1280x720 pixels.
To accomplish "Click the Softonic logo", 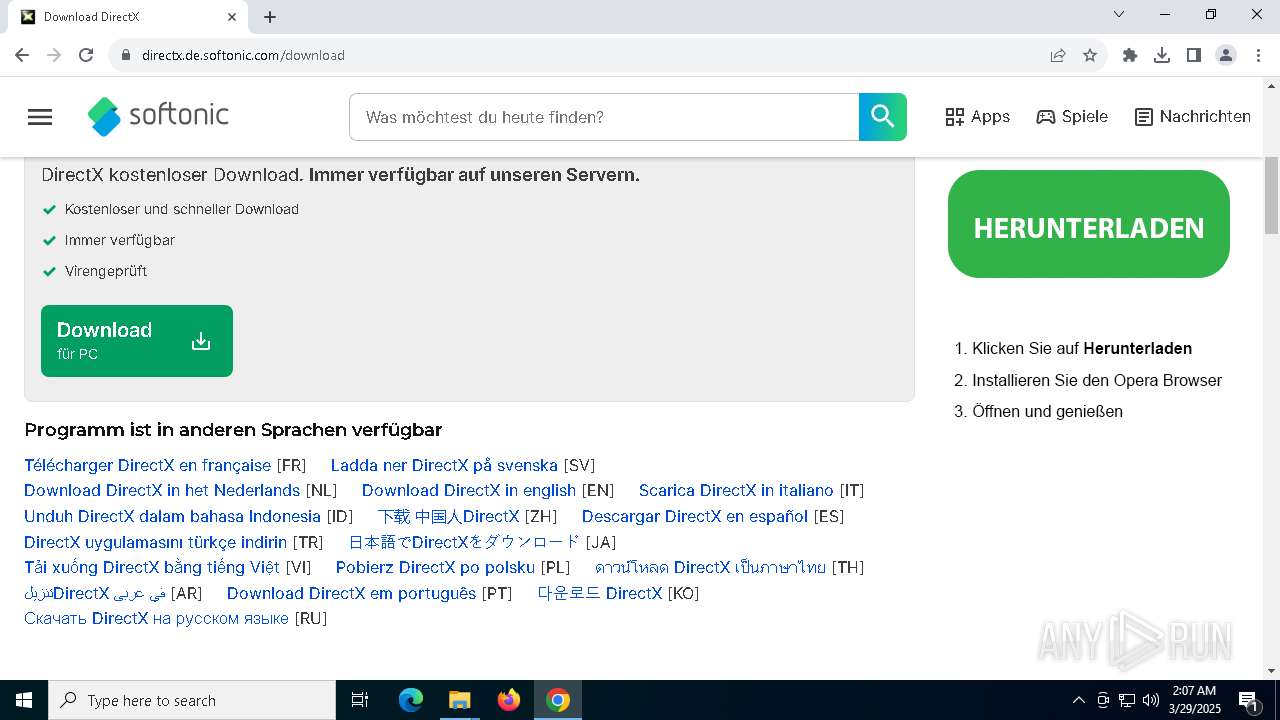I will click(x=159, y=117).
